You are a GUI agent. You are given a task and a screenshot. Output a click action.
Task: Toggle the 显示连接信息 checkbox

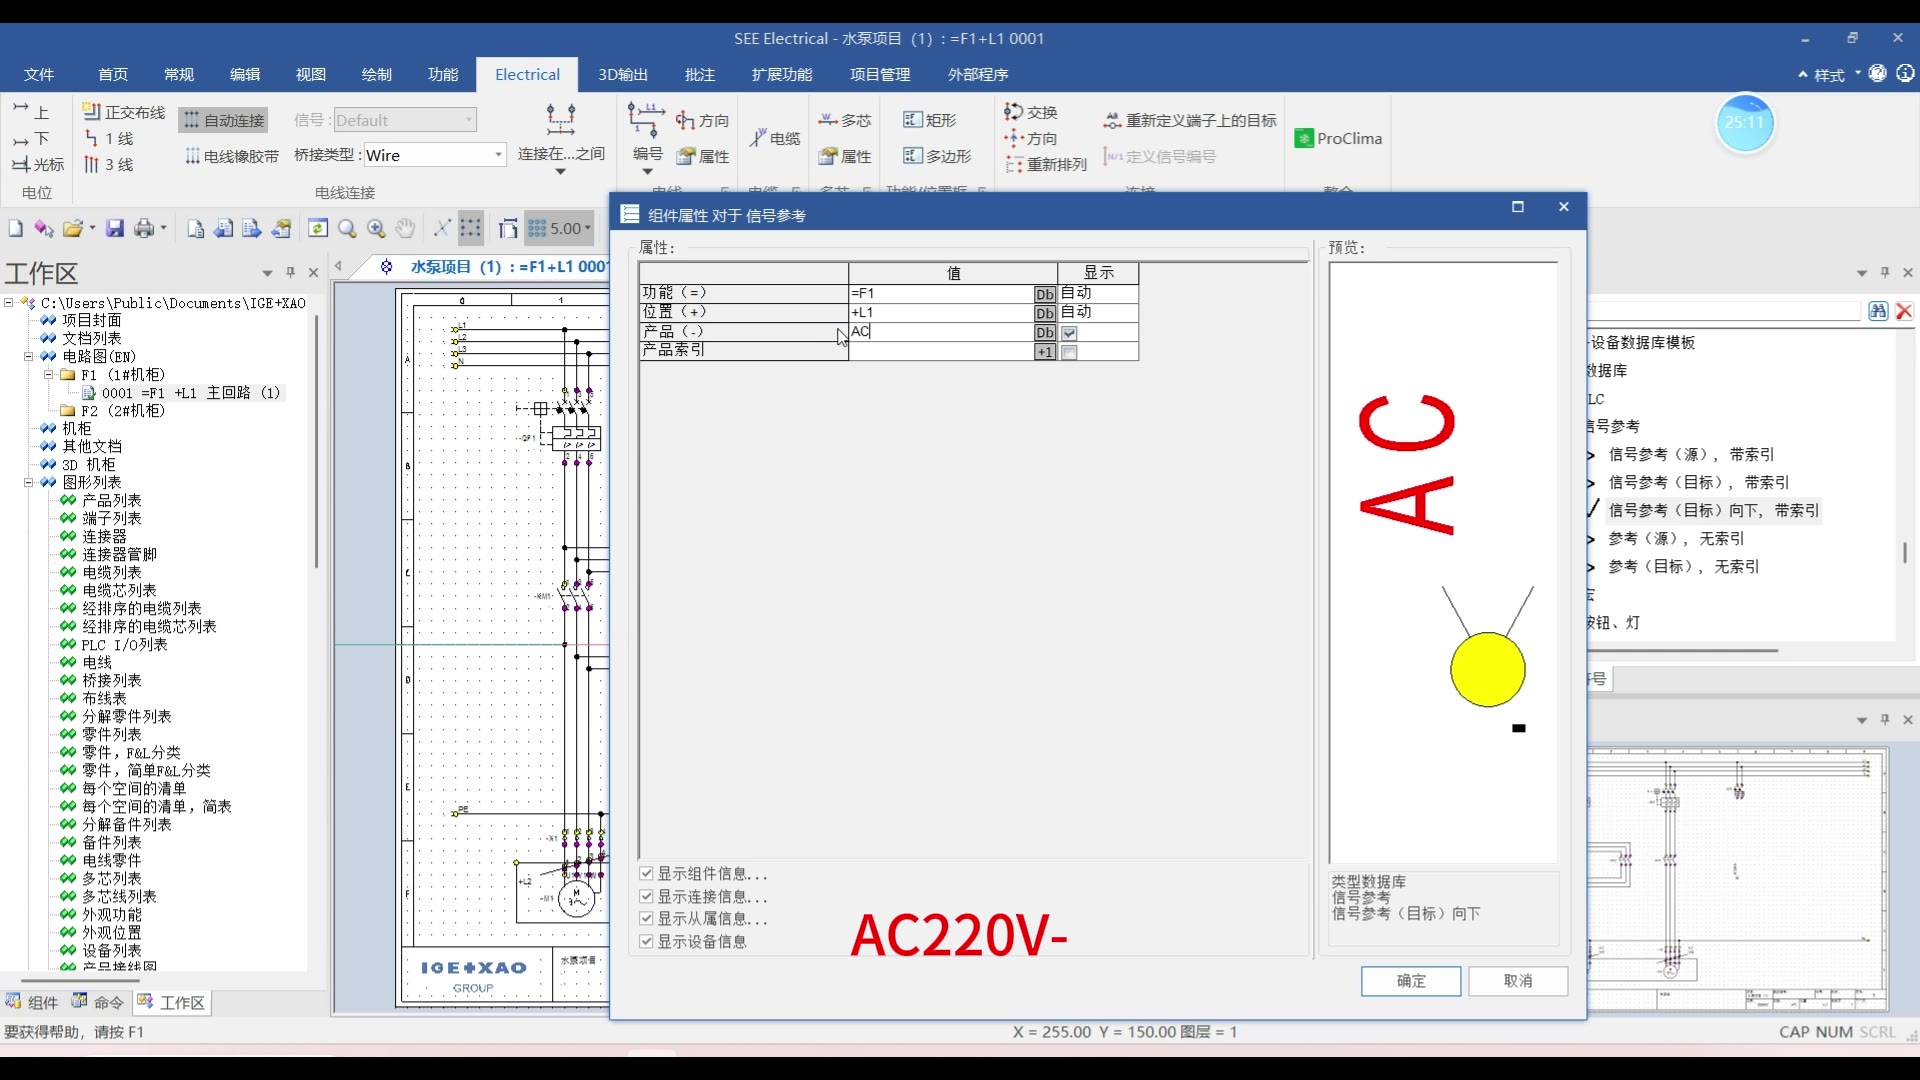point(646,897)
